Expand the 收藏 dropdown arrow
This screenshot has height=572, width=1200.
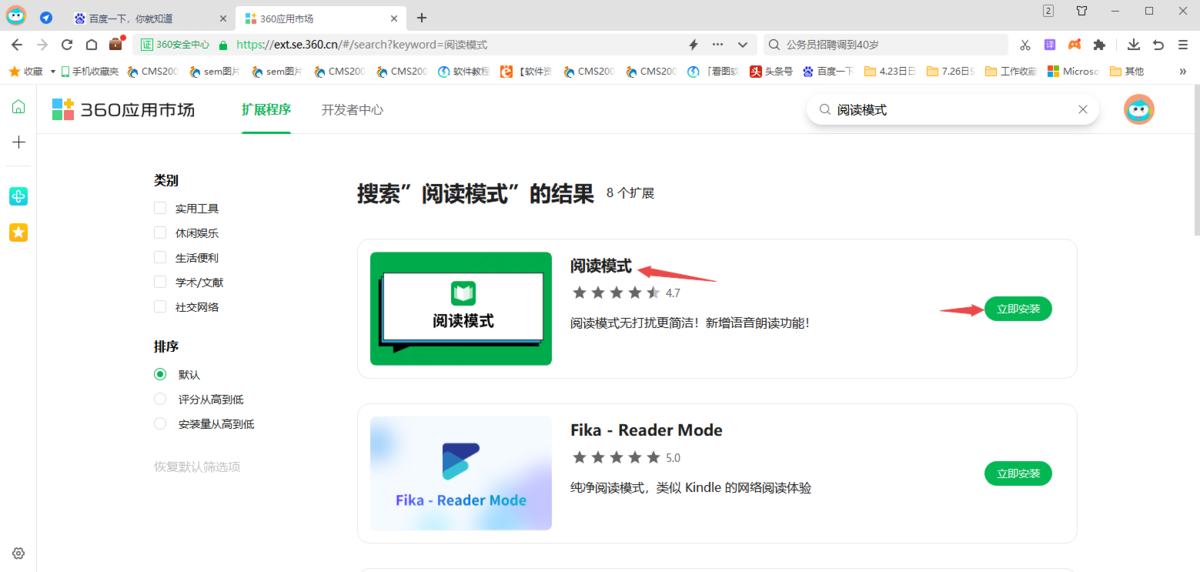tap(52, 72)
